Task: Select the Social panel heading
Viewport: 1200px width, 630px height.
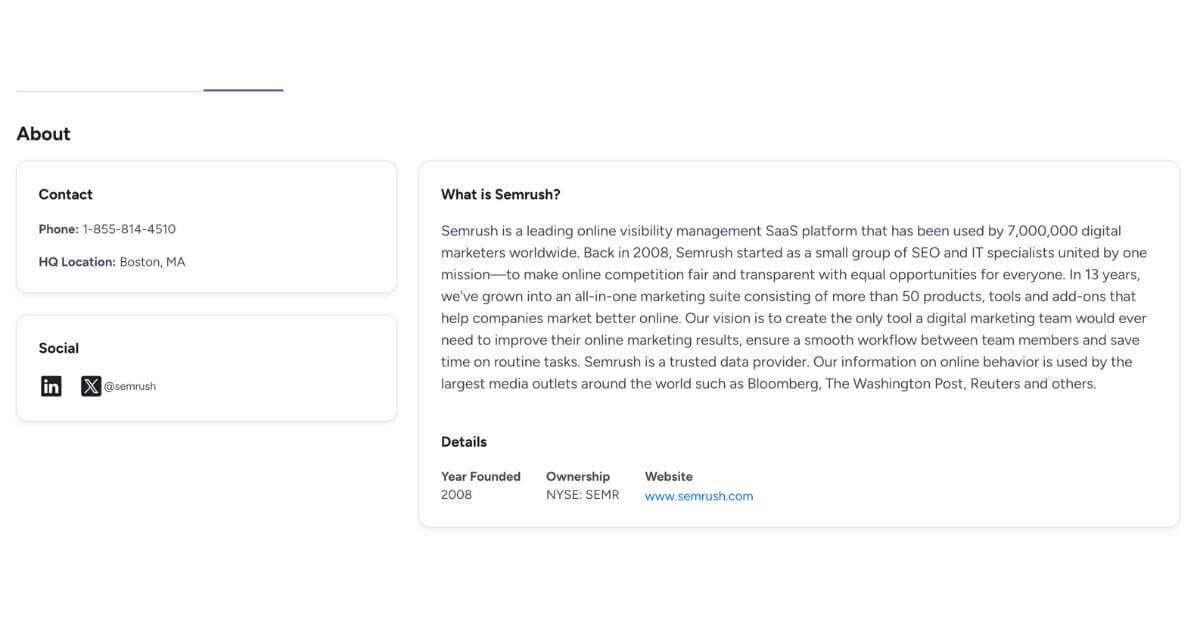Action: 58,348
